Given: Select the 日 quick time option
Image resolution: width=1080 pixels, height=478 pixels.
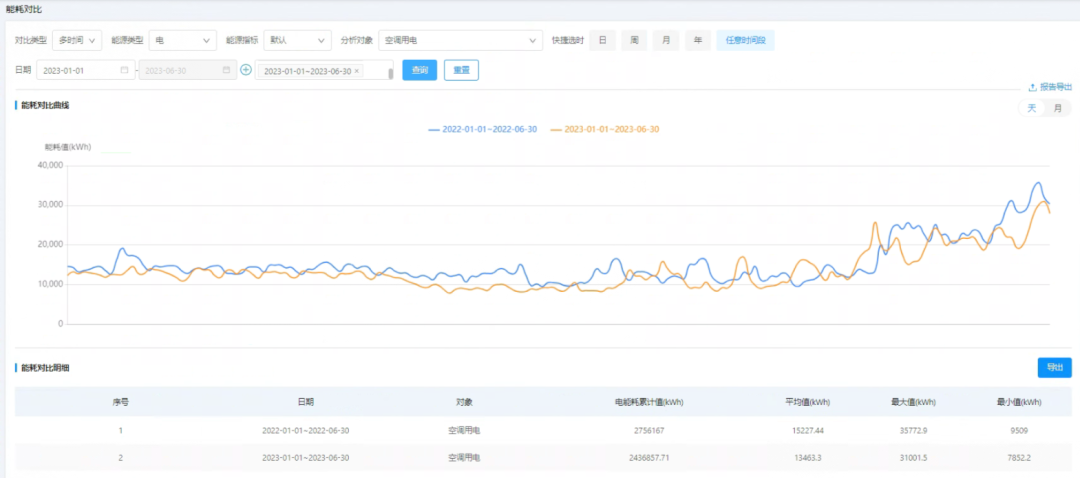Looking at the screenshot, I should [x=601, y=40].
